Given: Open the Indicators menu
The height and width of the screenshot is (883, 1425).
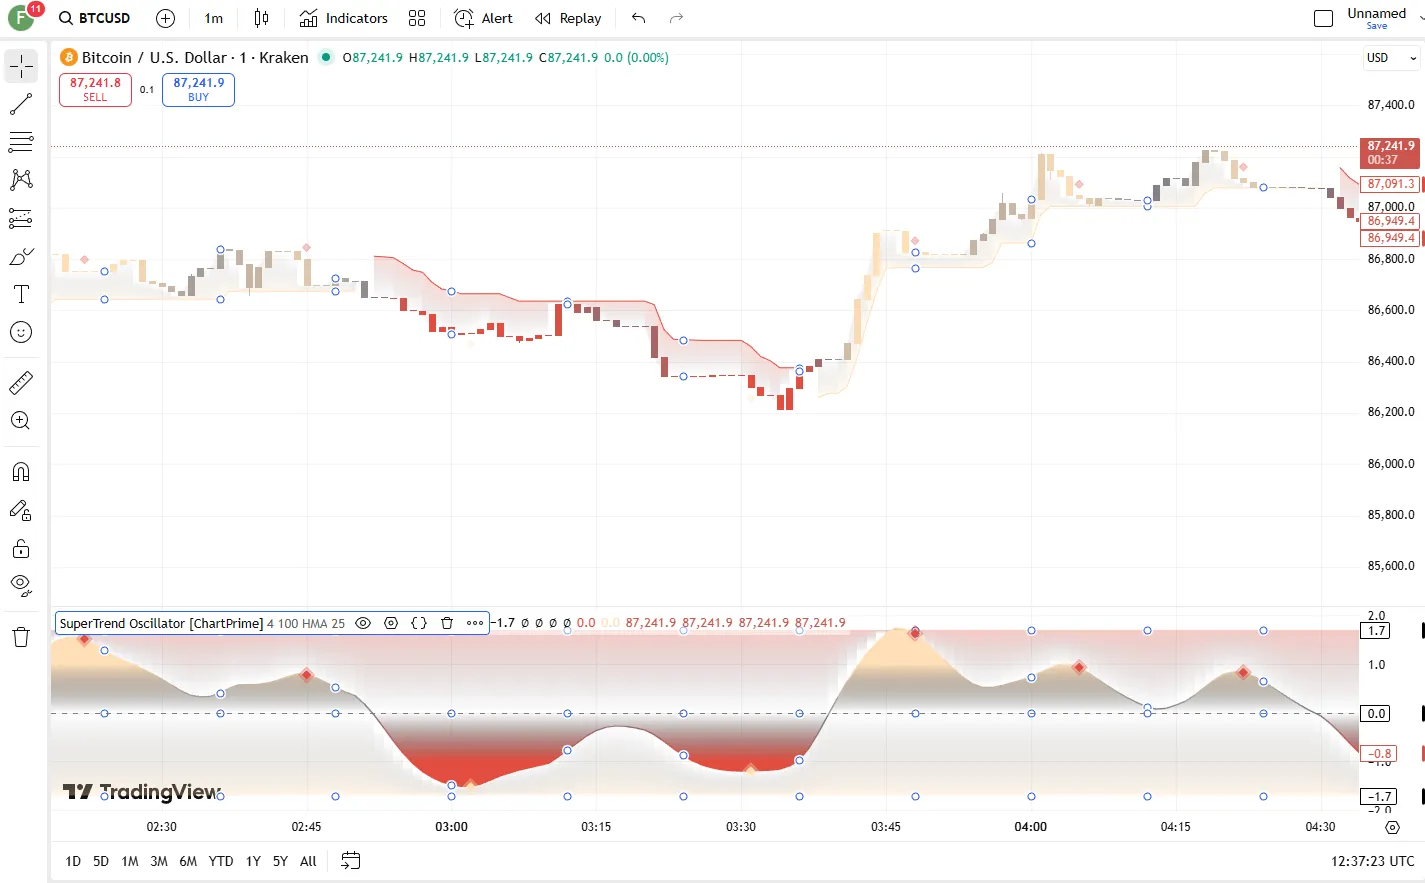Looking at the screenshot, I should pyautogui.click(x=344, y=18).
